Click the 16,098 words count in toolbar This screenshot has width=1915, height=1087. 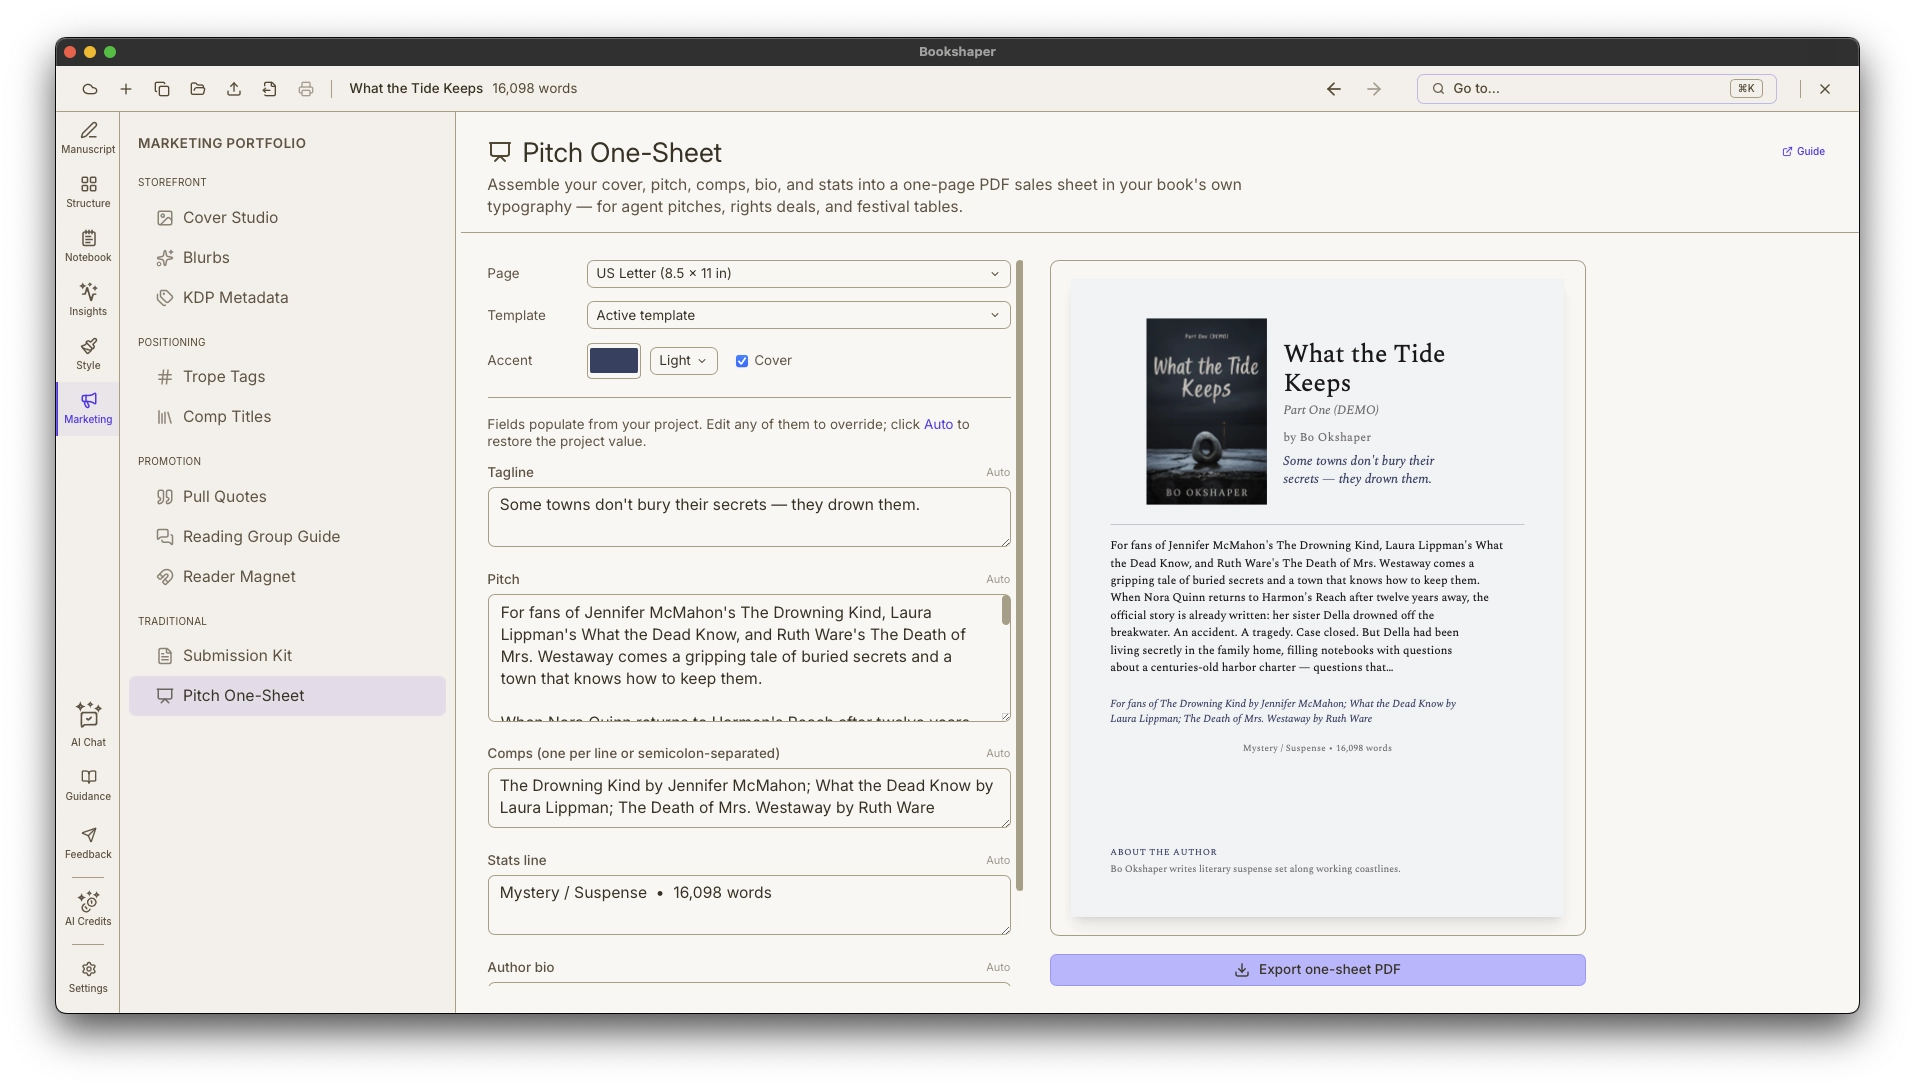point(534,89)
